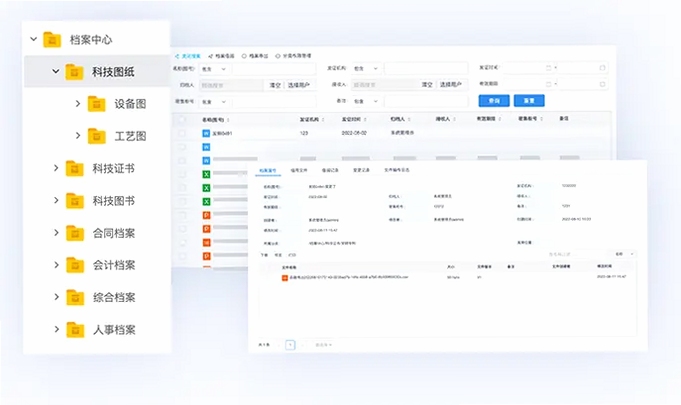
Task: Click the 合同档案 folder icon
Action: [x=75, y=233]
